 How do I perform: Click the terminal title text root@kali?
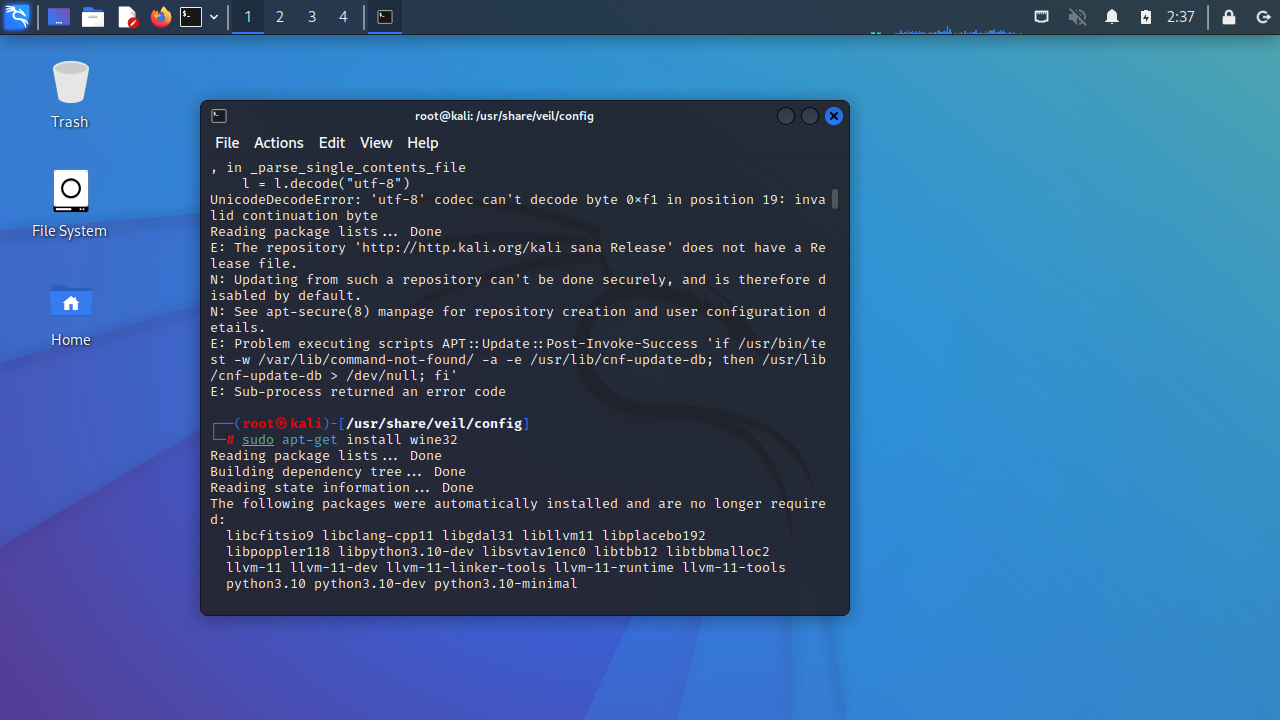tap(504, 116)
